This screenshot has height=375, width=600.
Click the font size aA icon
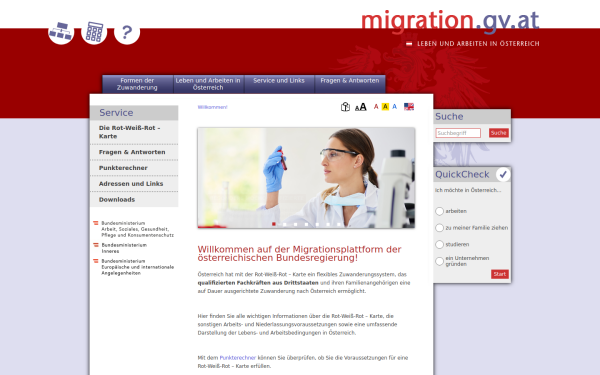(x=360, y=107)
